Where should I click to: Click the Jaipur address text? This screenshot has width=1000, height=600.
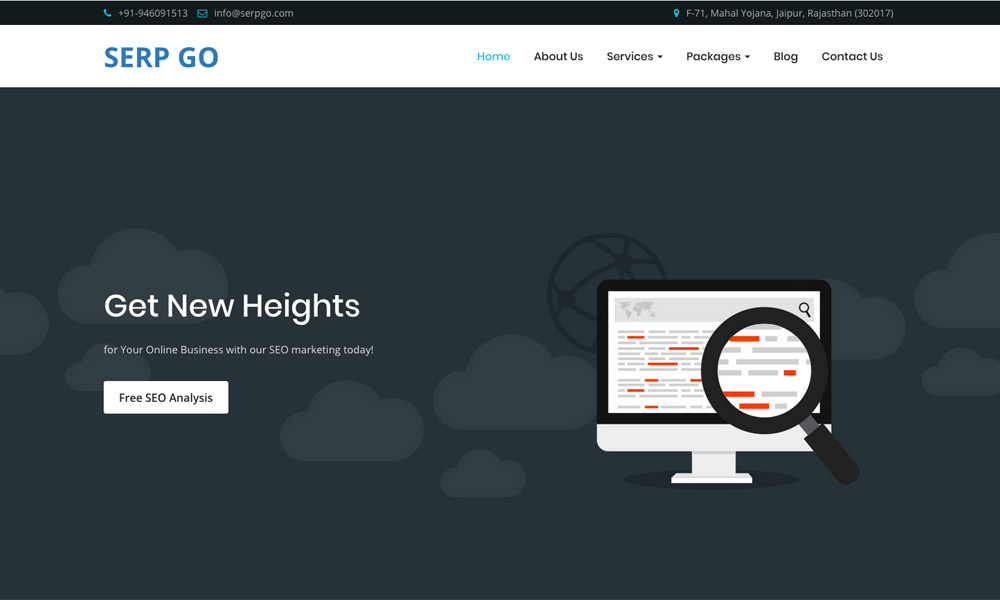click(789, 13)
